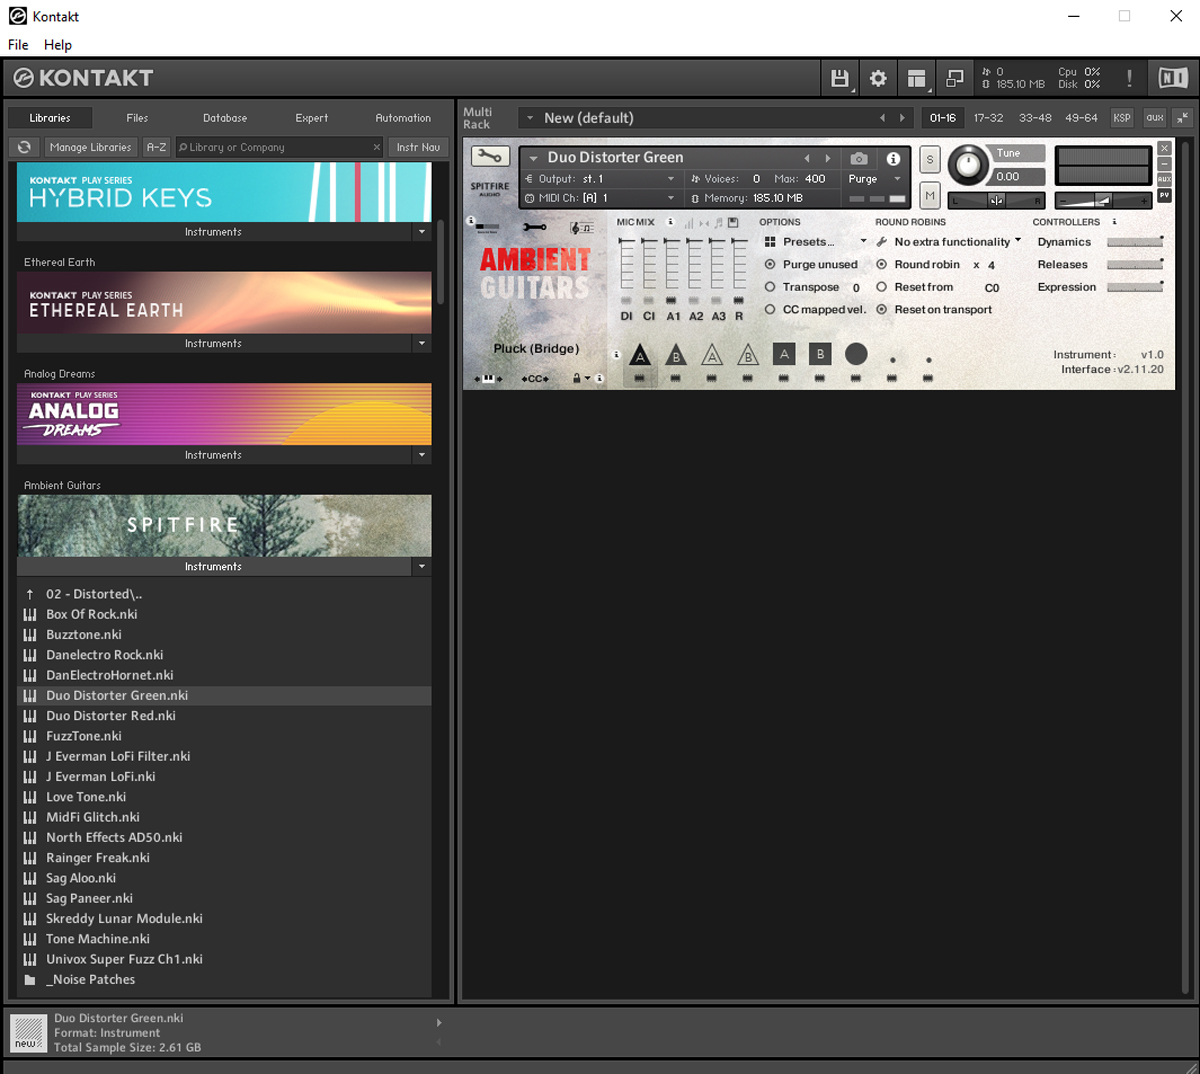Select outlined triangle A articulation
The image size is (1200, 1074).
tap(712, 354)
